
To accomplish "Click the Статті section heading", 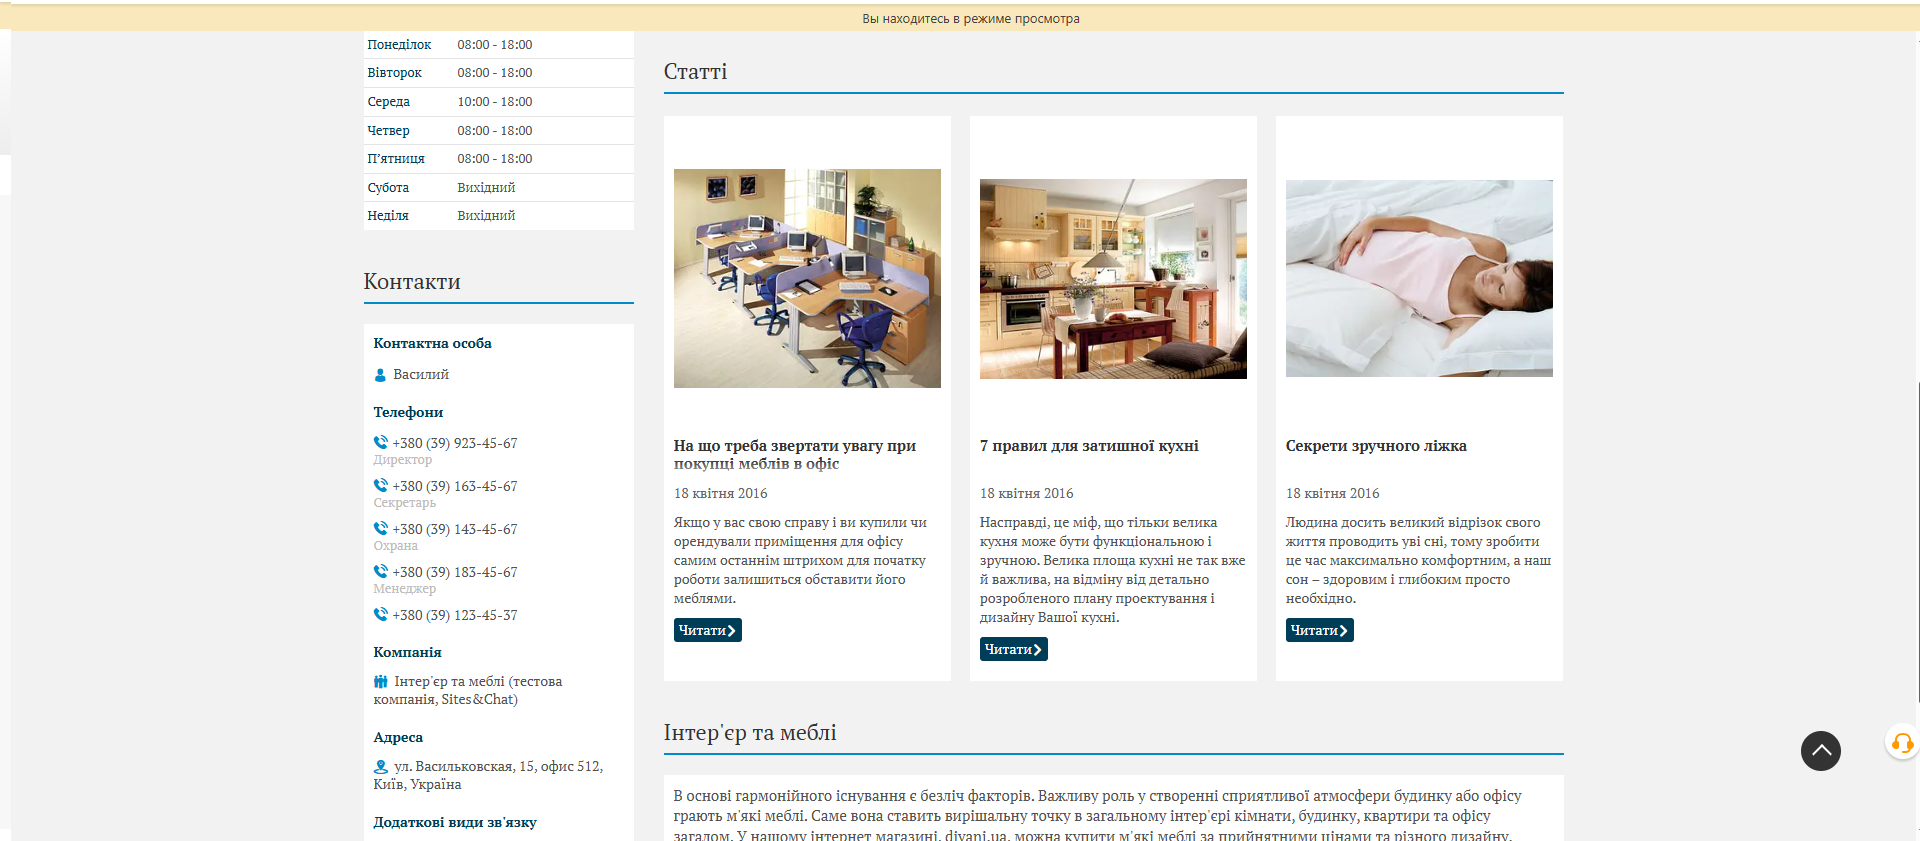I will (695, 72).
